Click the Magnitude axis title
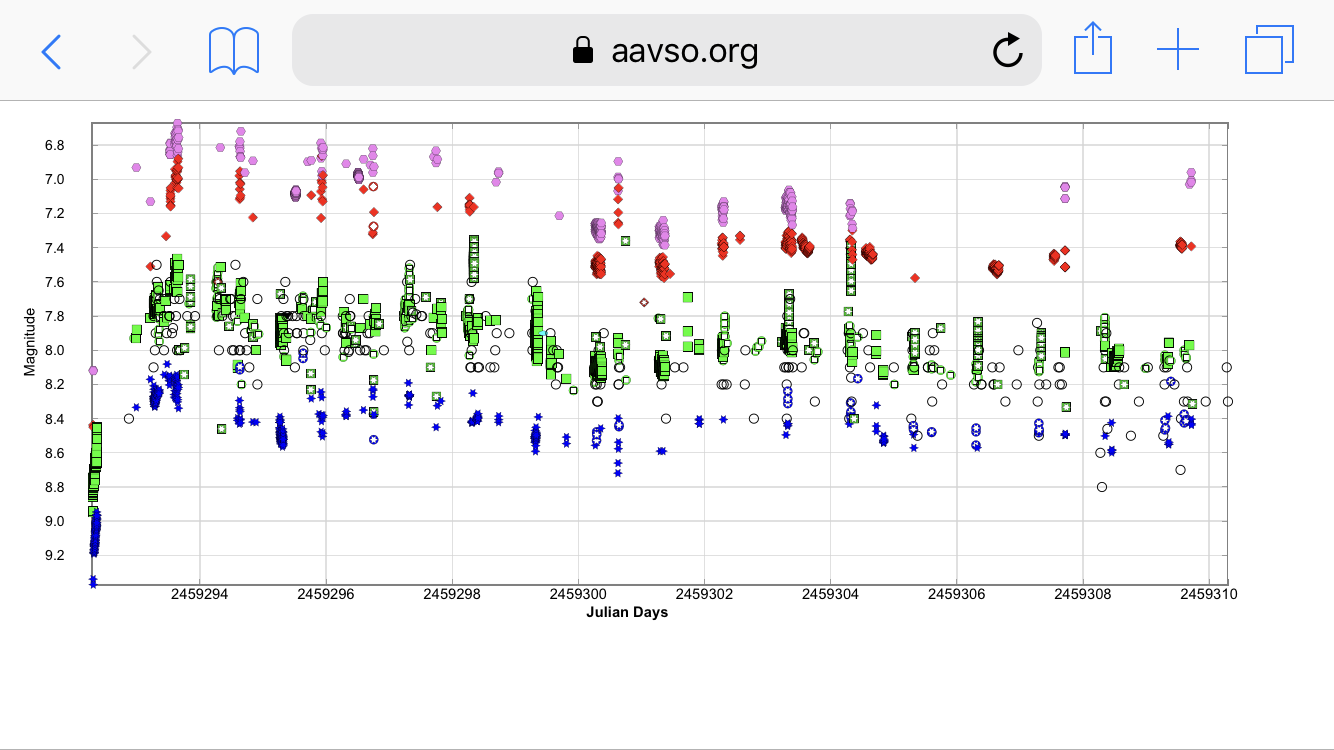This screenshot has height=750, width=1334. pos(30,342)
